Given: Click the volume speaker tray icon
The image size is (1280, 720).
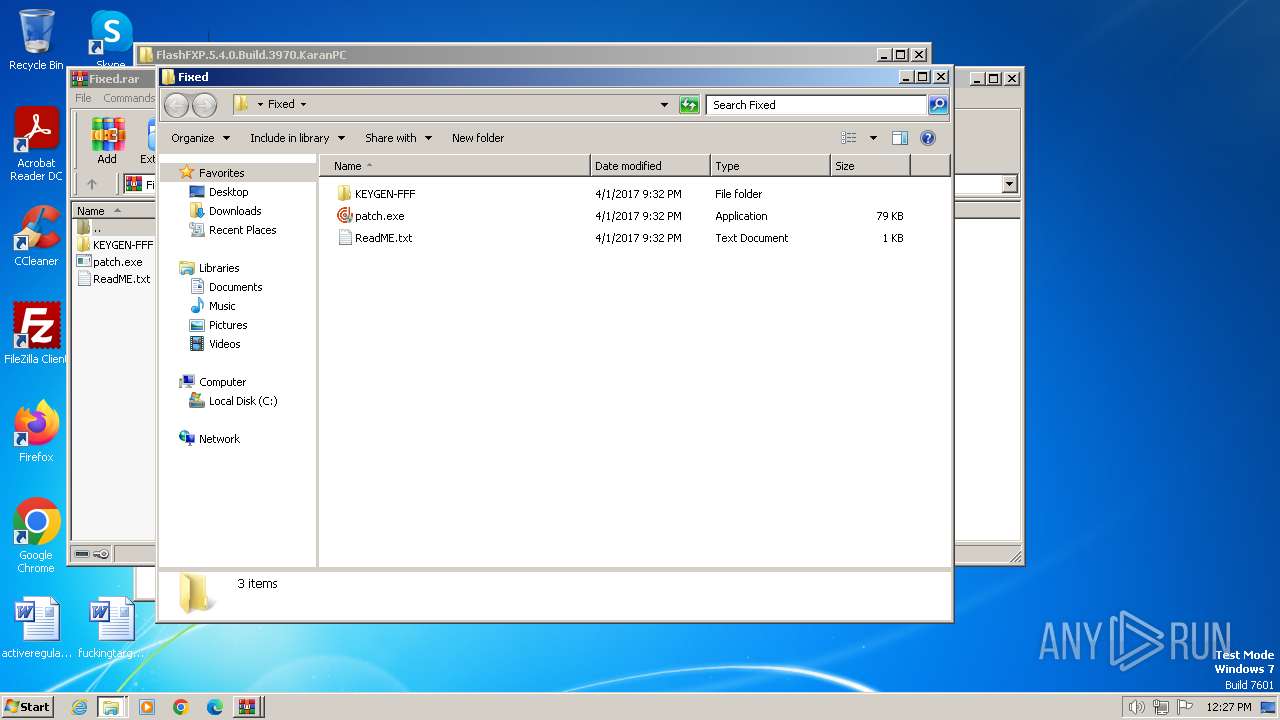Looking at the screenshot, I should (x=1137, y=707).
